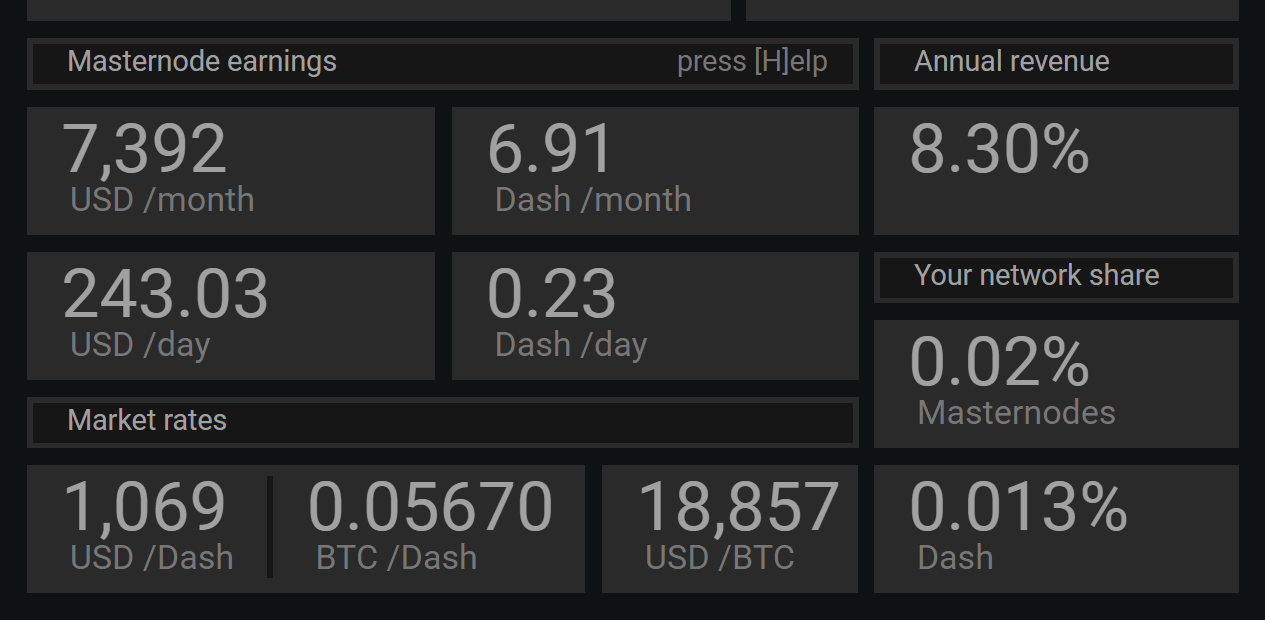The image size is (1265, 620).
Task: Click the "USD /day" unit label
Action: [x=140, y=345]
